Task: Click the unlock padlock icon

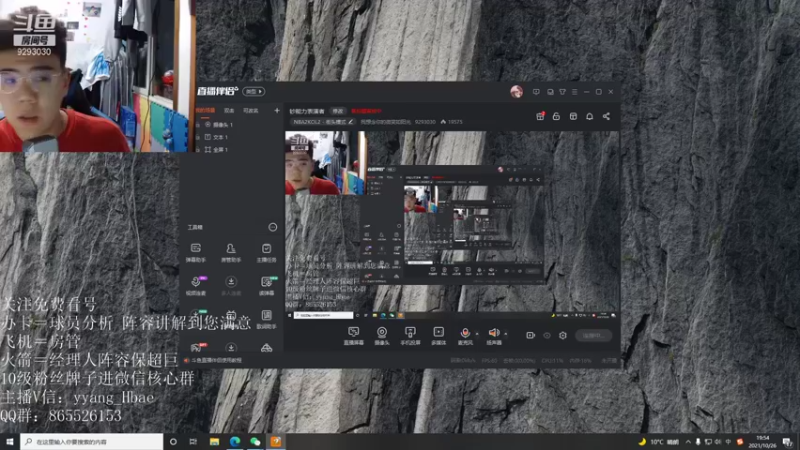Action: [x=556, y=116]
